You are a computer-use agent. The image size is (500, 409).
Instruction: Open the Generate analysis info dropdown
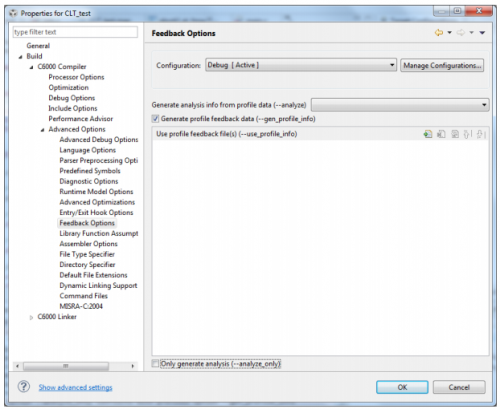point(400,105)
